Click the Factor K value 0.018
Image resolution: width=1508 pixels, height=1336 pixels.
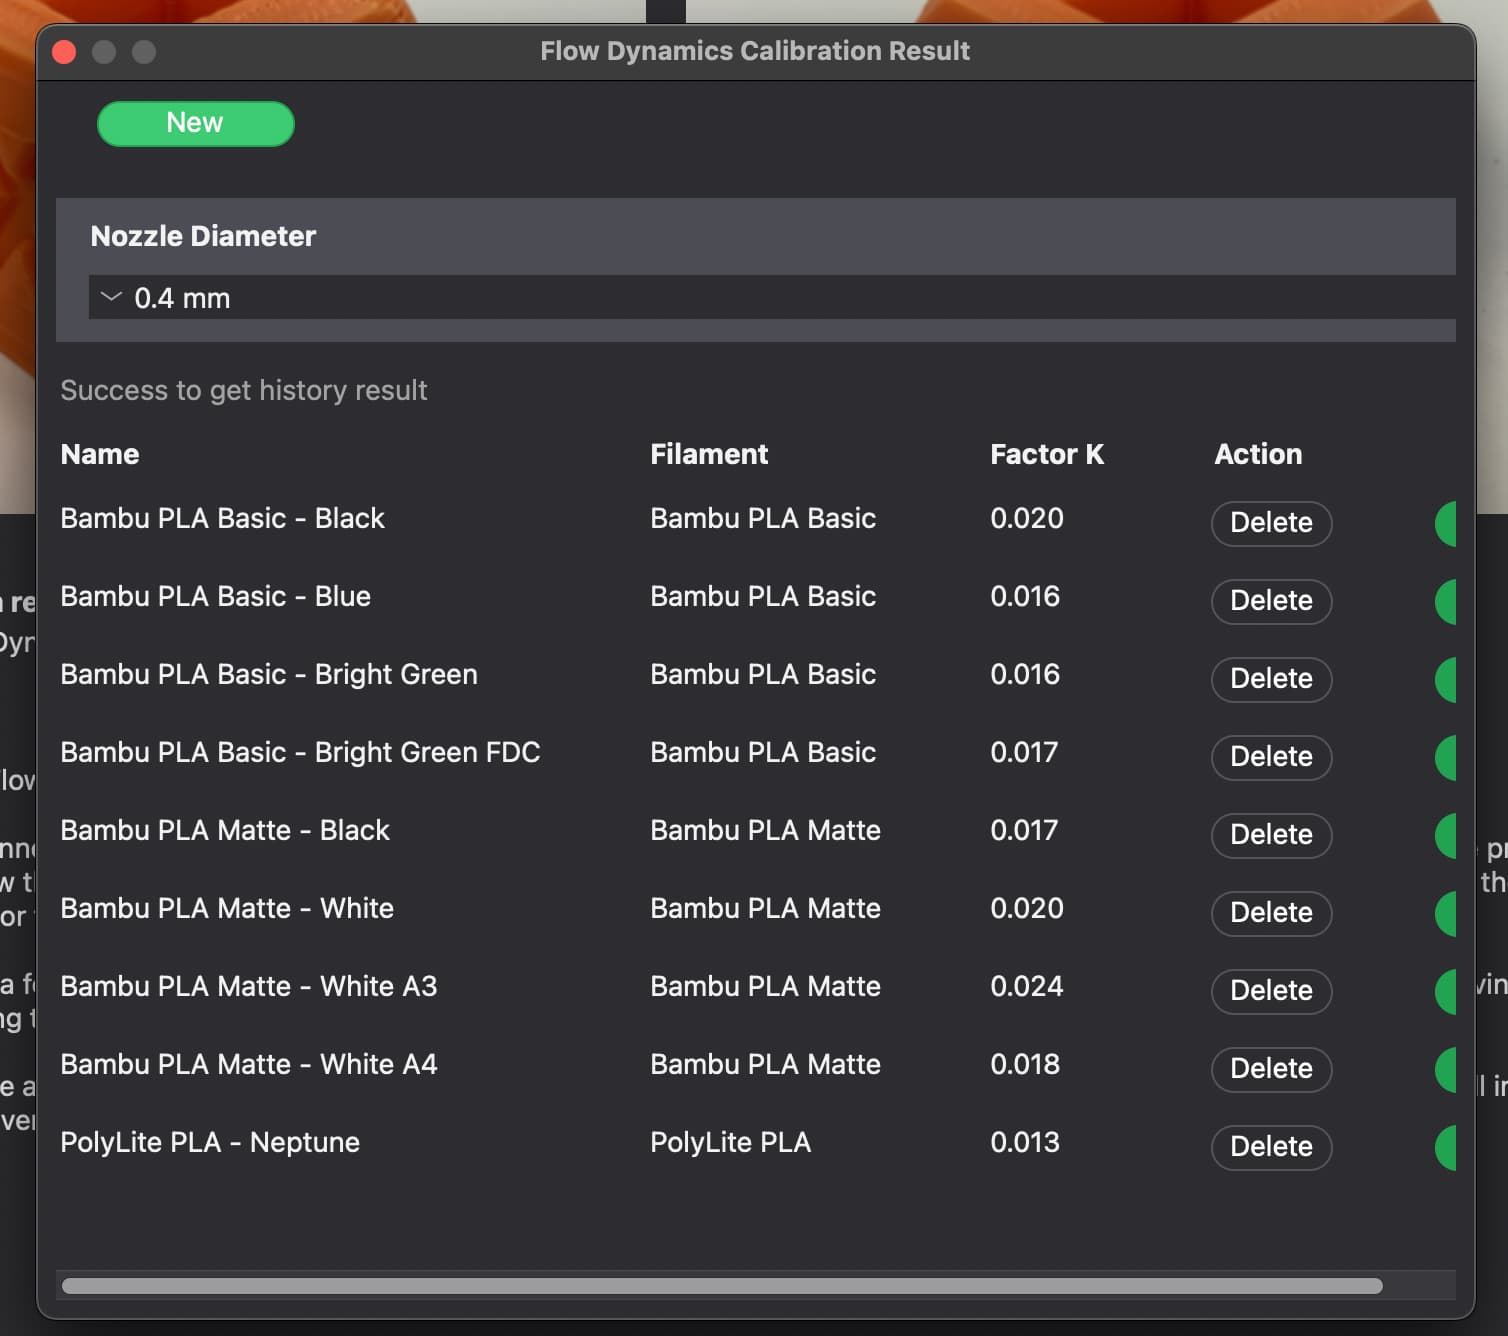pos(1025,1064)
